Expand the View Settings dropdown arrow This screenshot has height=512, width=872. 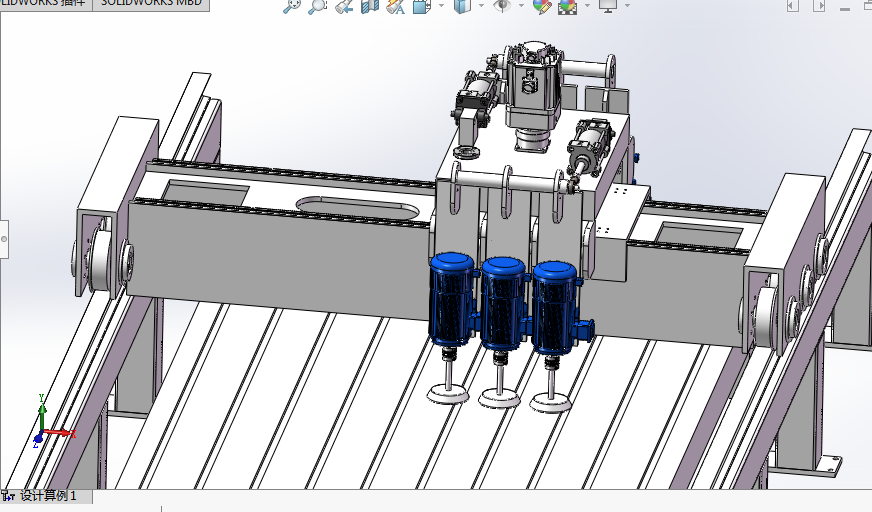pos(628,6)
